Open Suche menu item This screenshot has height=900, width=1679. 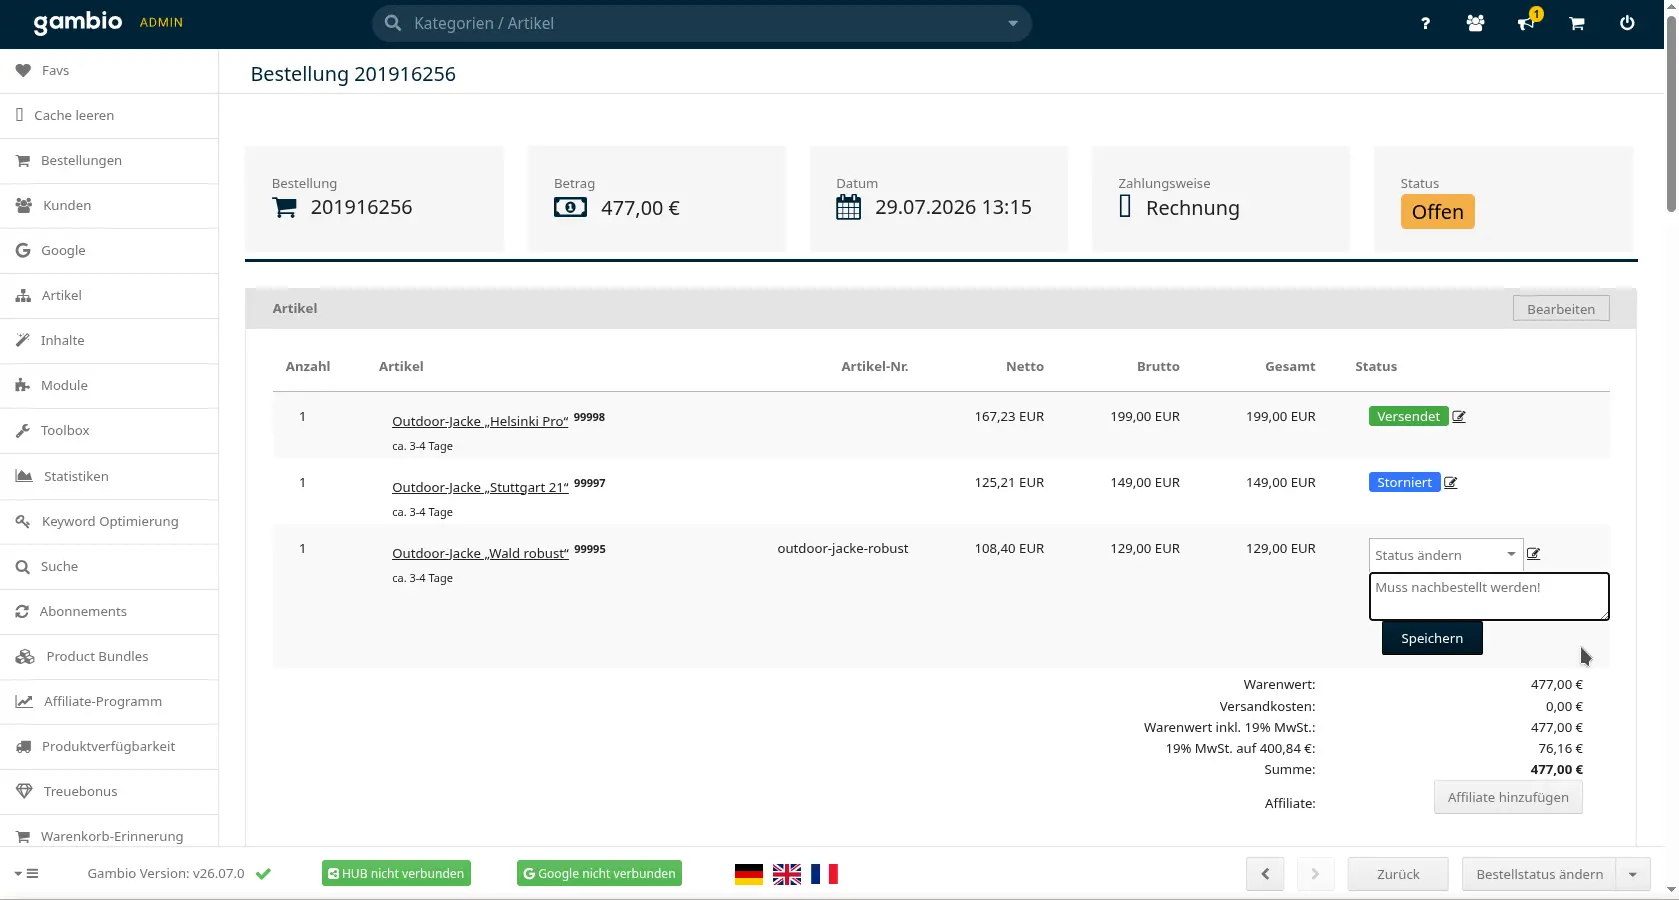coord(109,567)
